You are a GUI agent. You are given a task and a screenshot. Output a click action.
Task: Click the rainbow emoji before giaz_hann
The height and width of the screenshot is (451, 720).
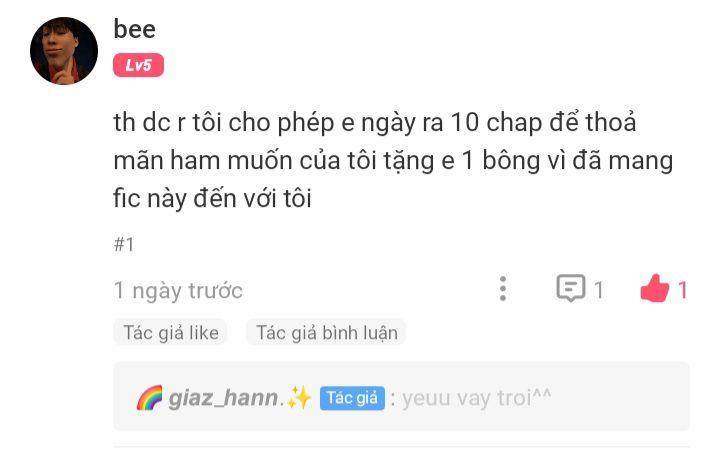pos(150,398)
